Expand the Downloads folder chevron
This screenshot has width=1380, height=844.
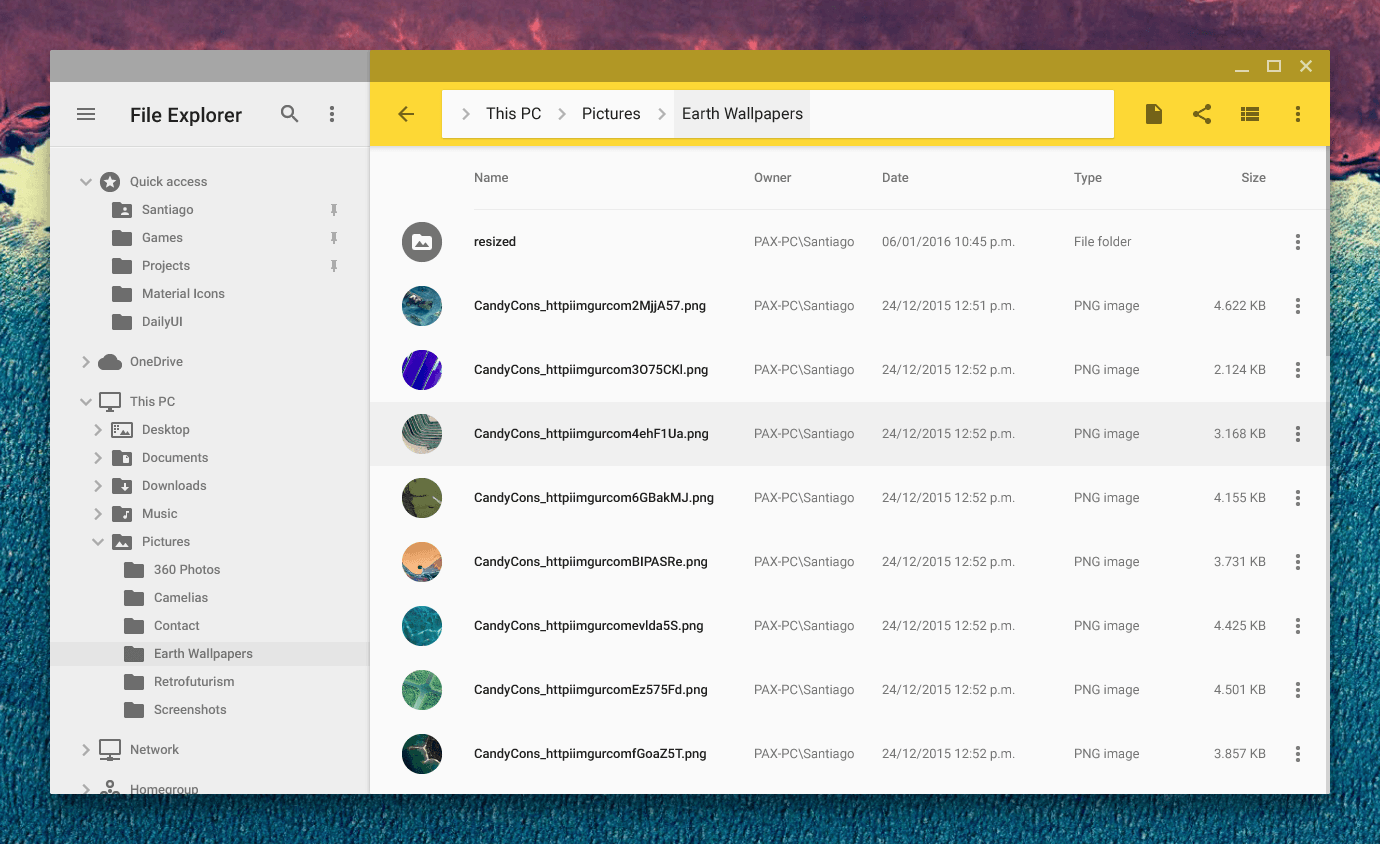pyautogui.click(x=98, y=486)
